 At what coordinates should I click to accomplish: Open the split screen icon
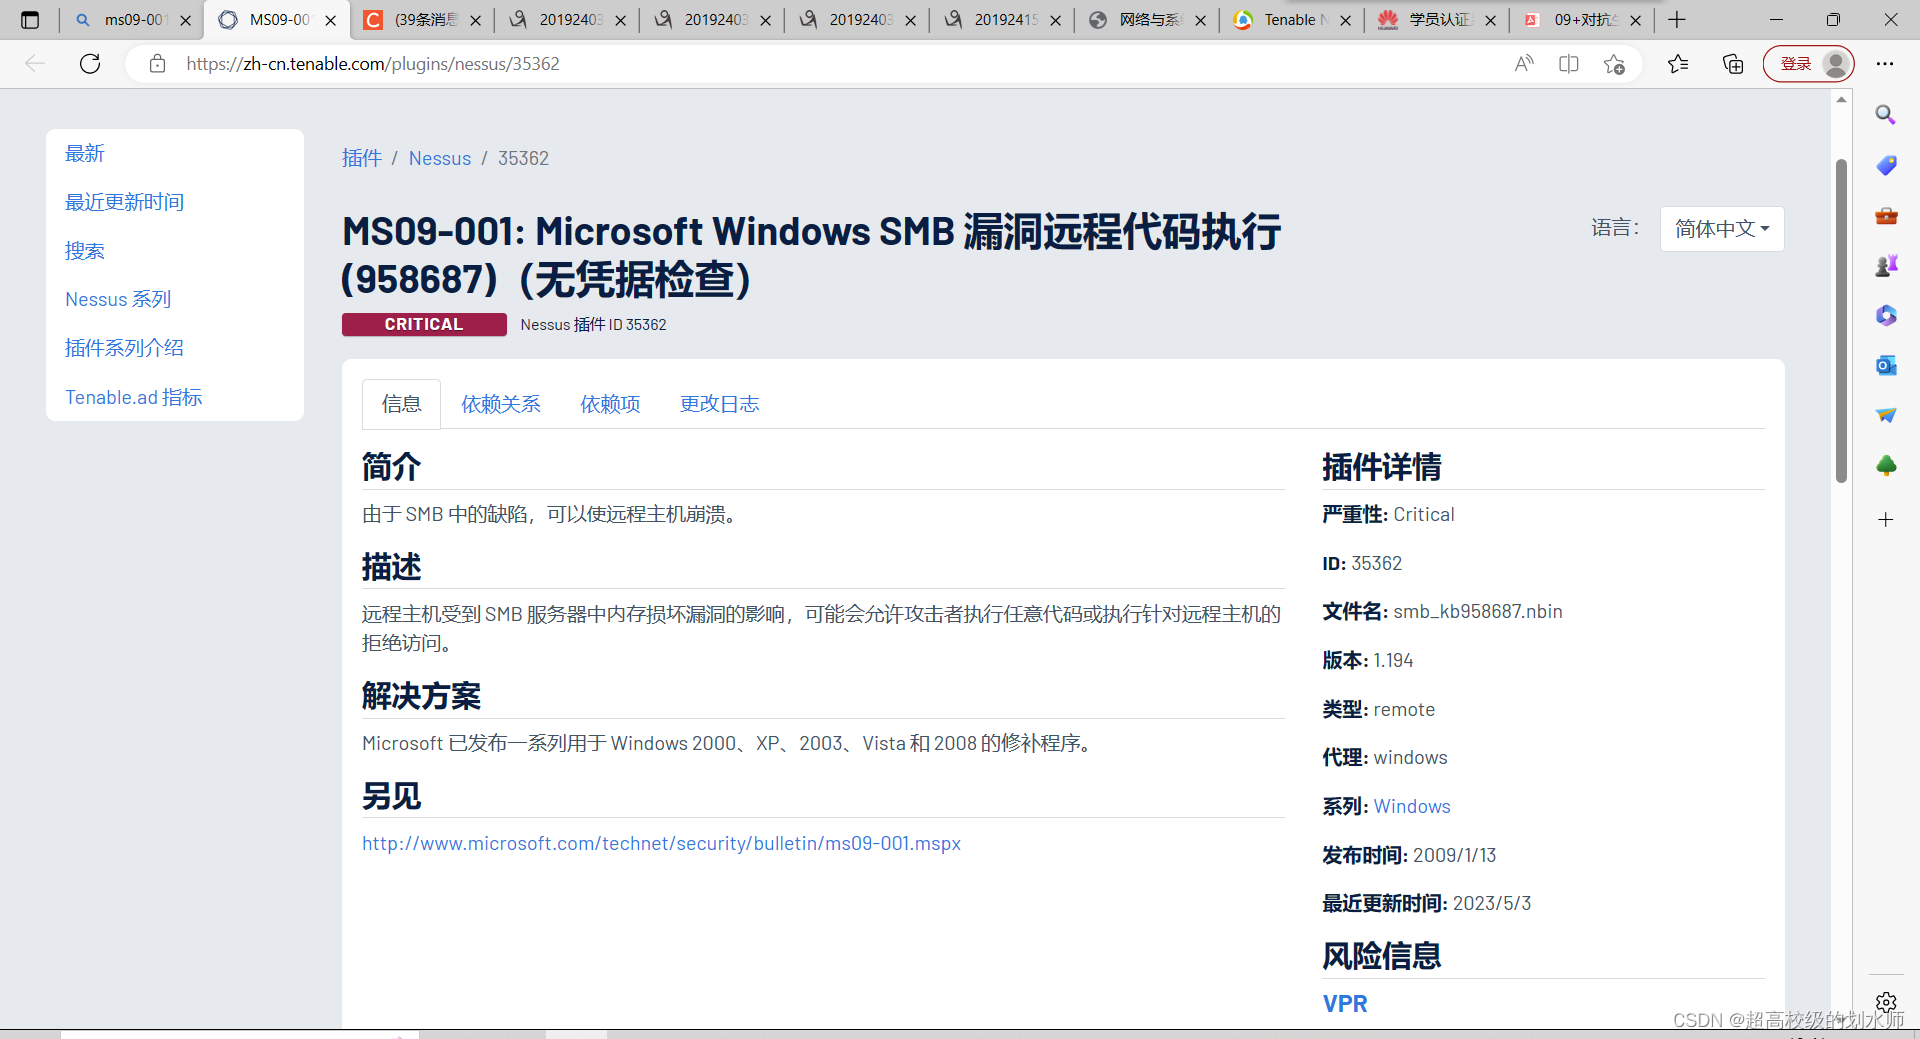pos(1568,64)
